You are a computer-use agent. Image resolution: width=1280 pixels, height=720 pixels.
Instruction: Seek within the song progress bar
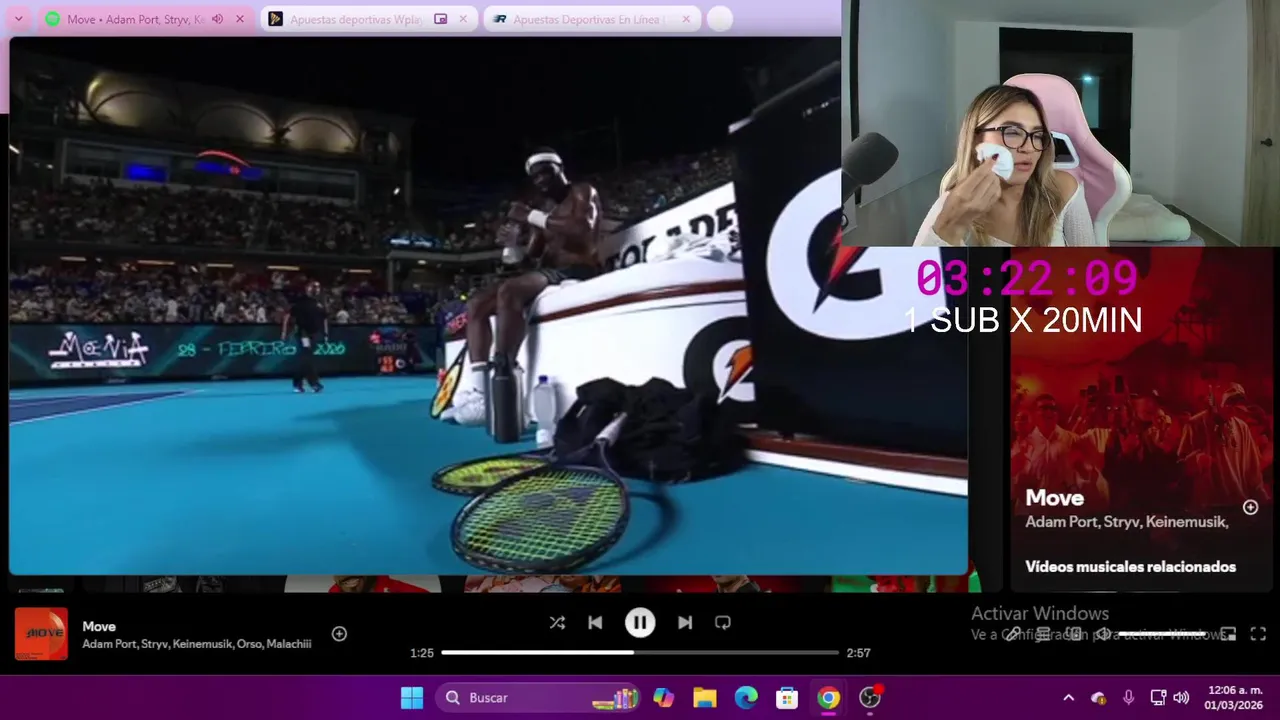click(x=640, y=652)
